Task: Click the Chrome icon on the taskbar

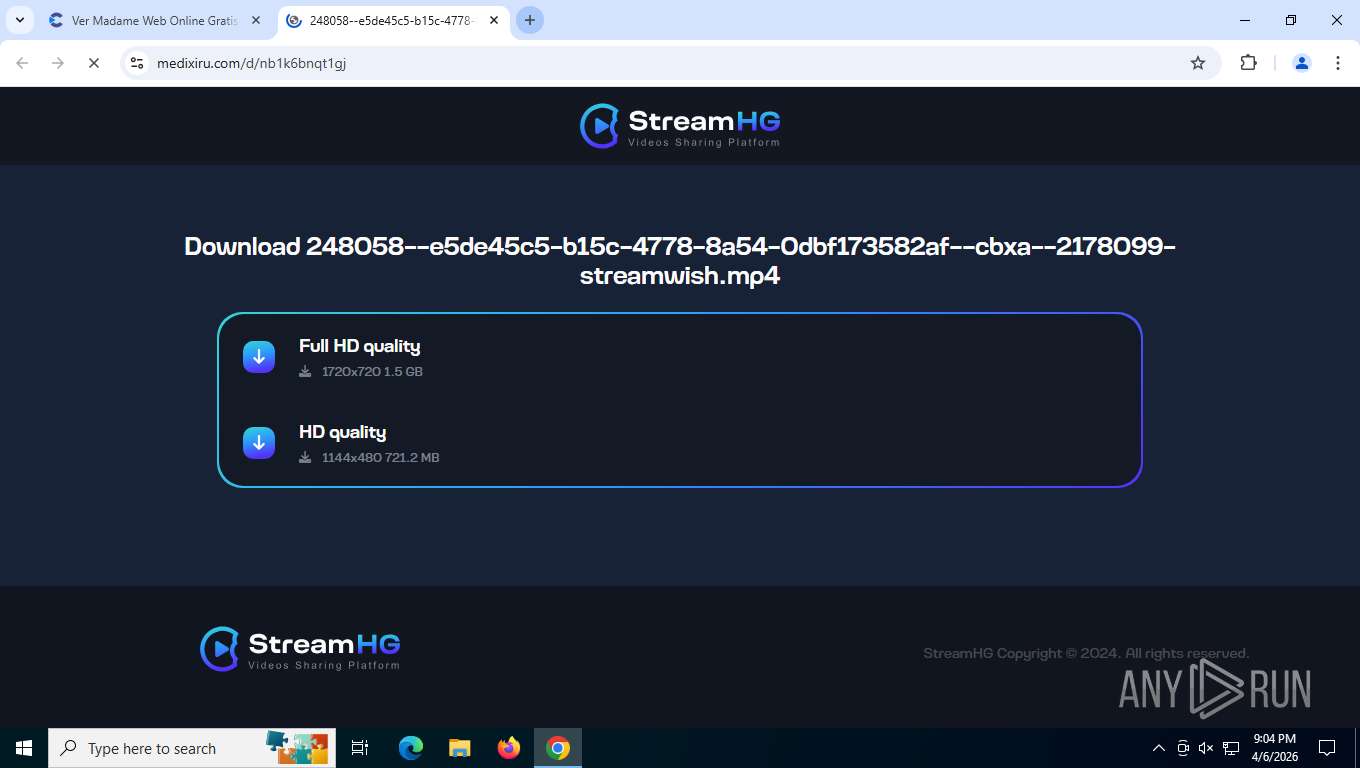Action: tap(558, 748)
